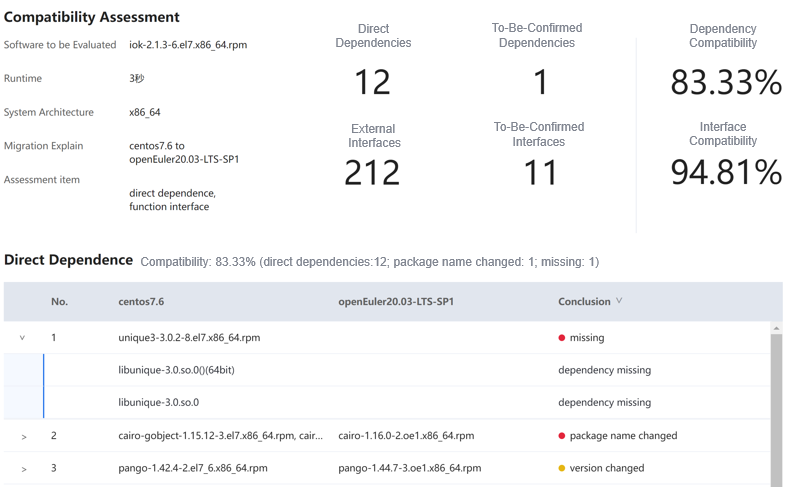This screenshot has width=787, height=493.
Task: Click the cairo-1.16.0-2.oe1.x86_64.rpm package entry
Action: click(406, 436)
